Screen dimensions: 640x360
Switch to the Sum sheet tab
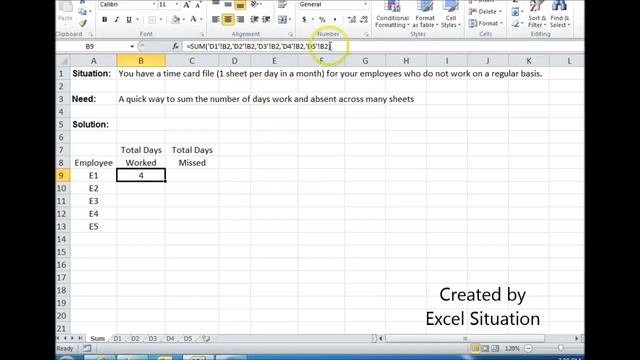click(98, 338)
